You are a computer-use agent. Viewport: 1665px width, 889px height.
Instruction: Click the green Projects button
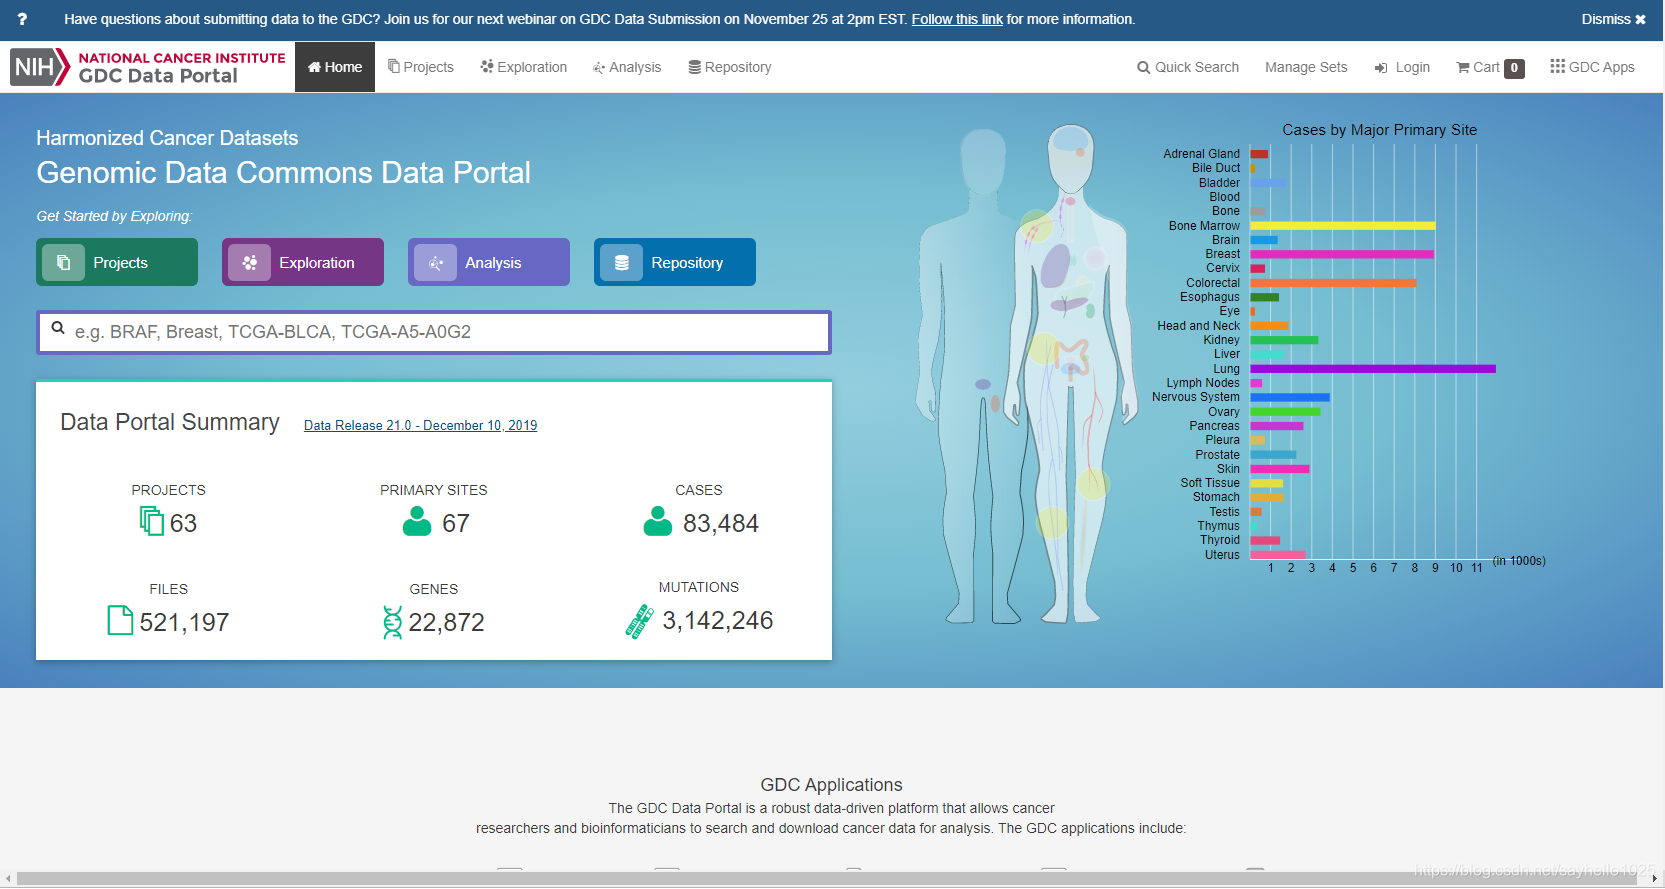(117, 262)
